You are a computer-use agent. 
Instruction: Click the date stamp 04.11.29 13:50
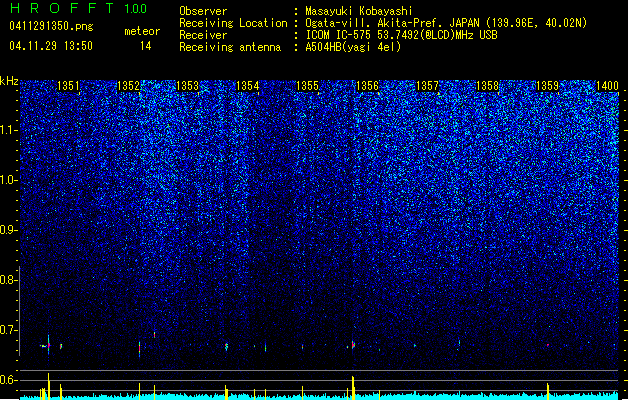tap(51, 46)
